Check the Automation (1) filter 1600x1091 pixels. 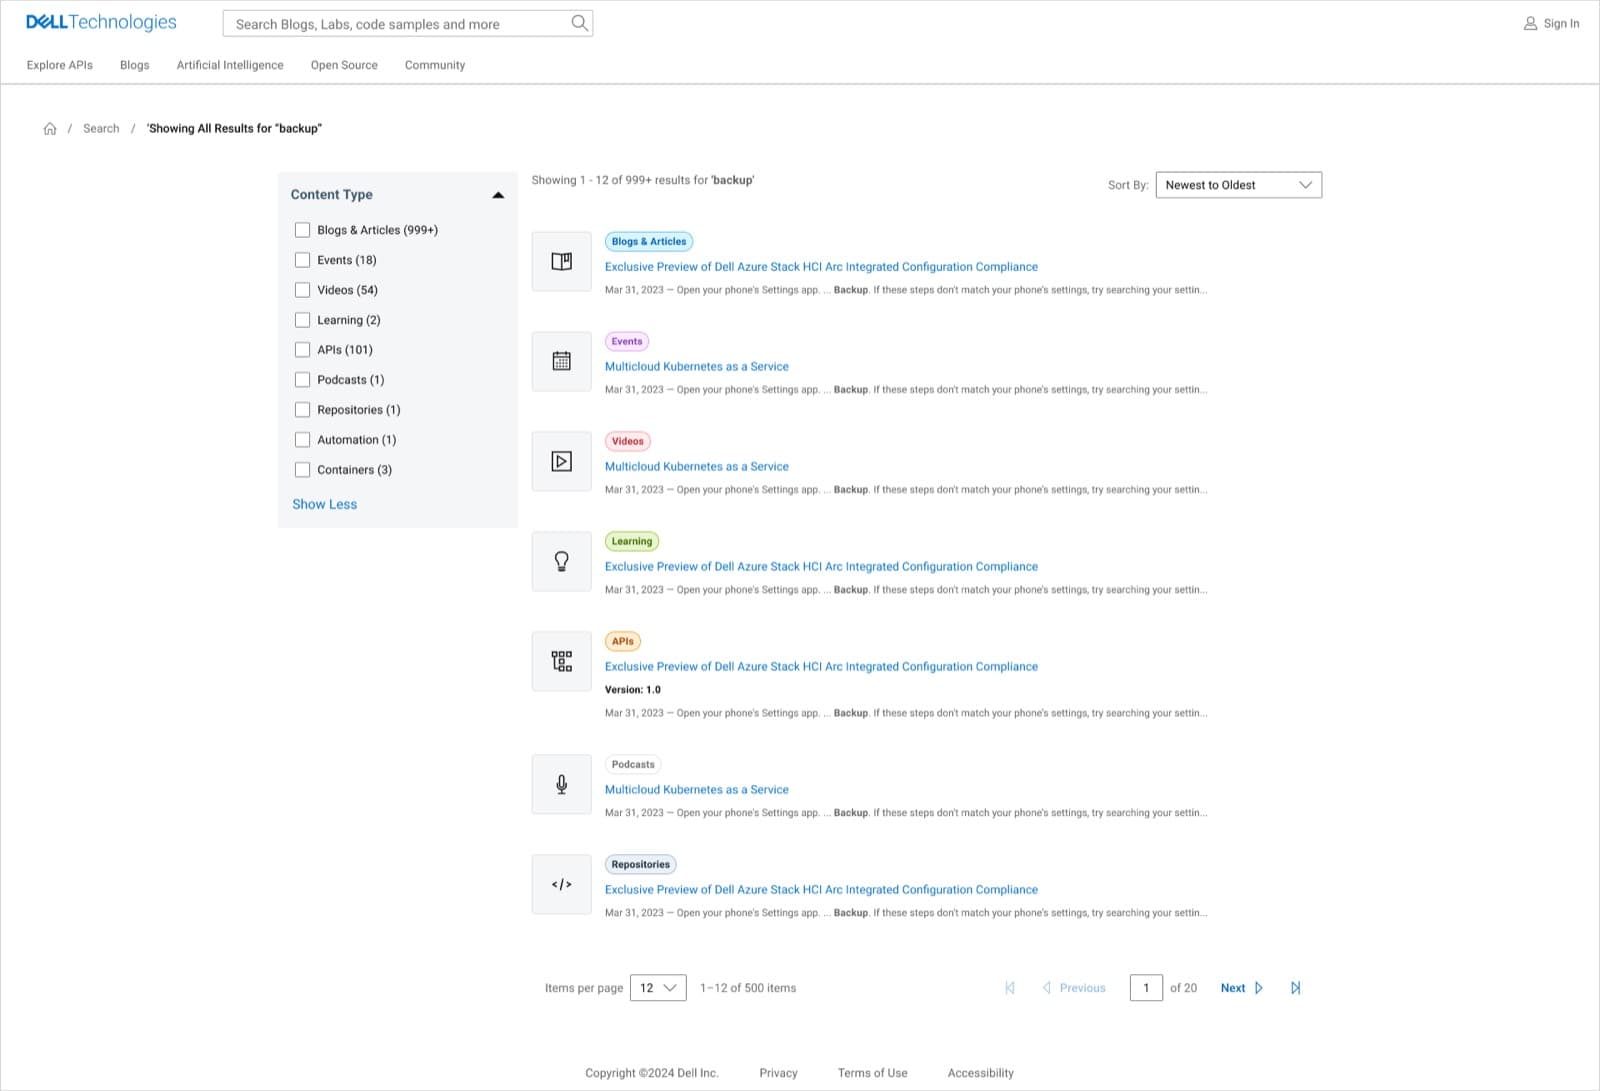[x=302, y=440]
